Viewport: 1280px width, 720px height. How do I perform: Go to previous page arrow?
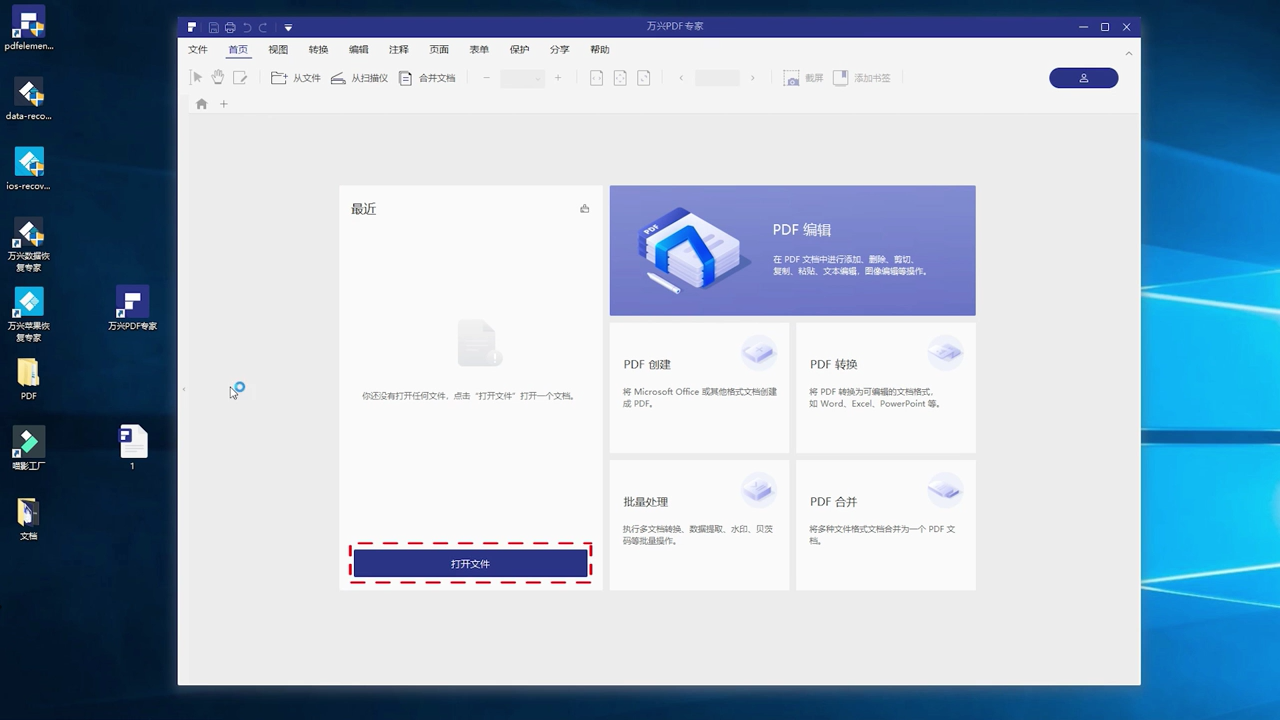click(x=681, y=78)
